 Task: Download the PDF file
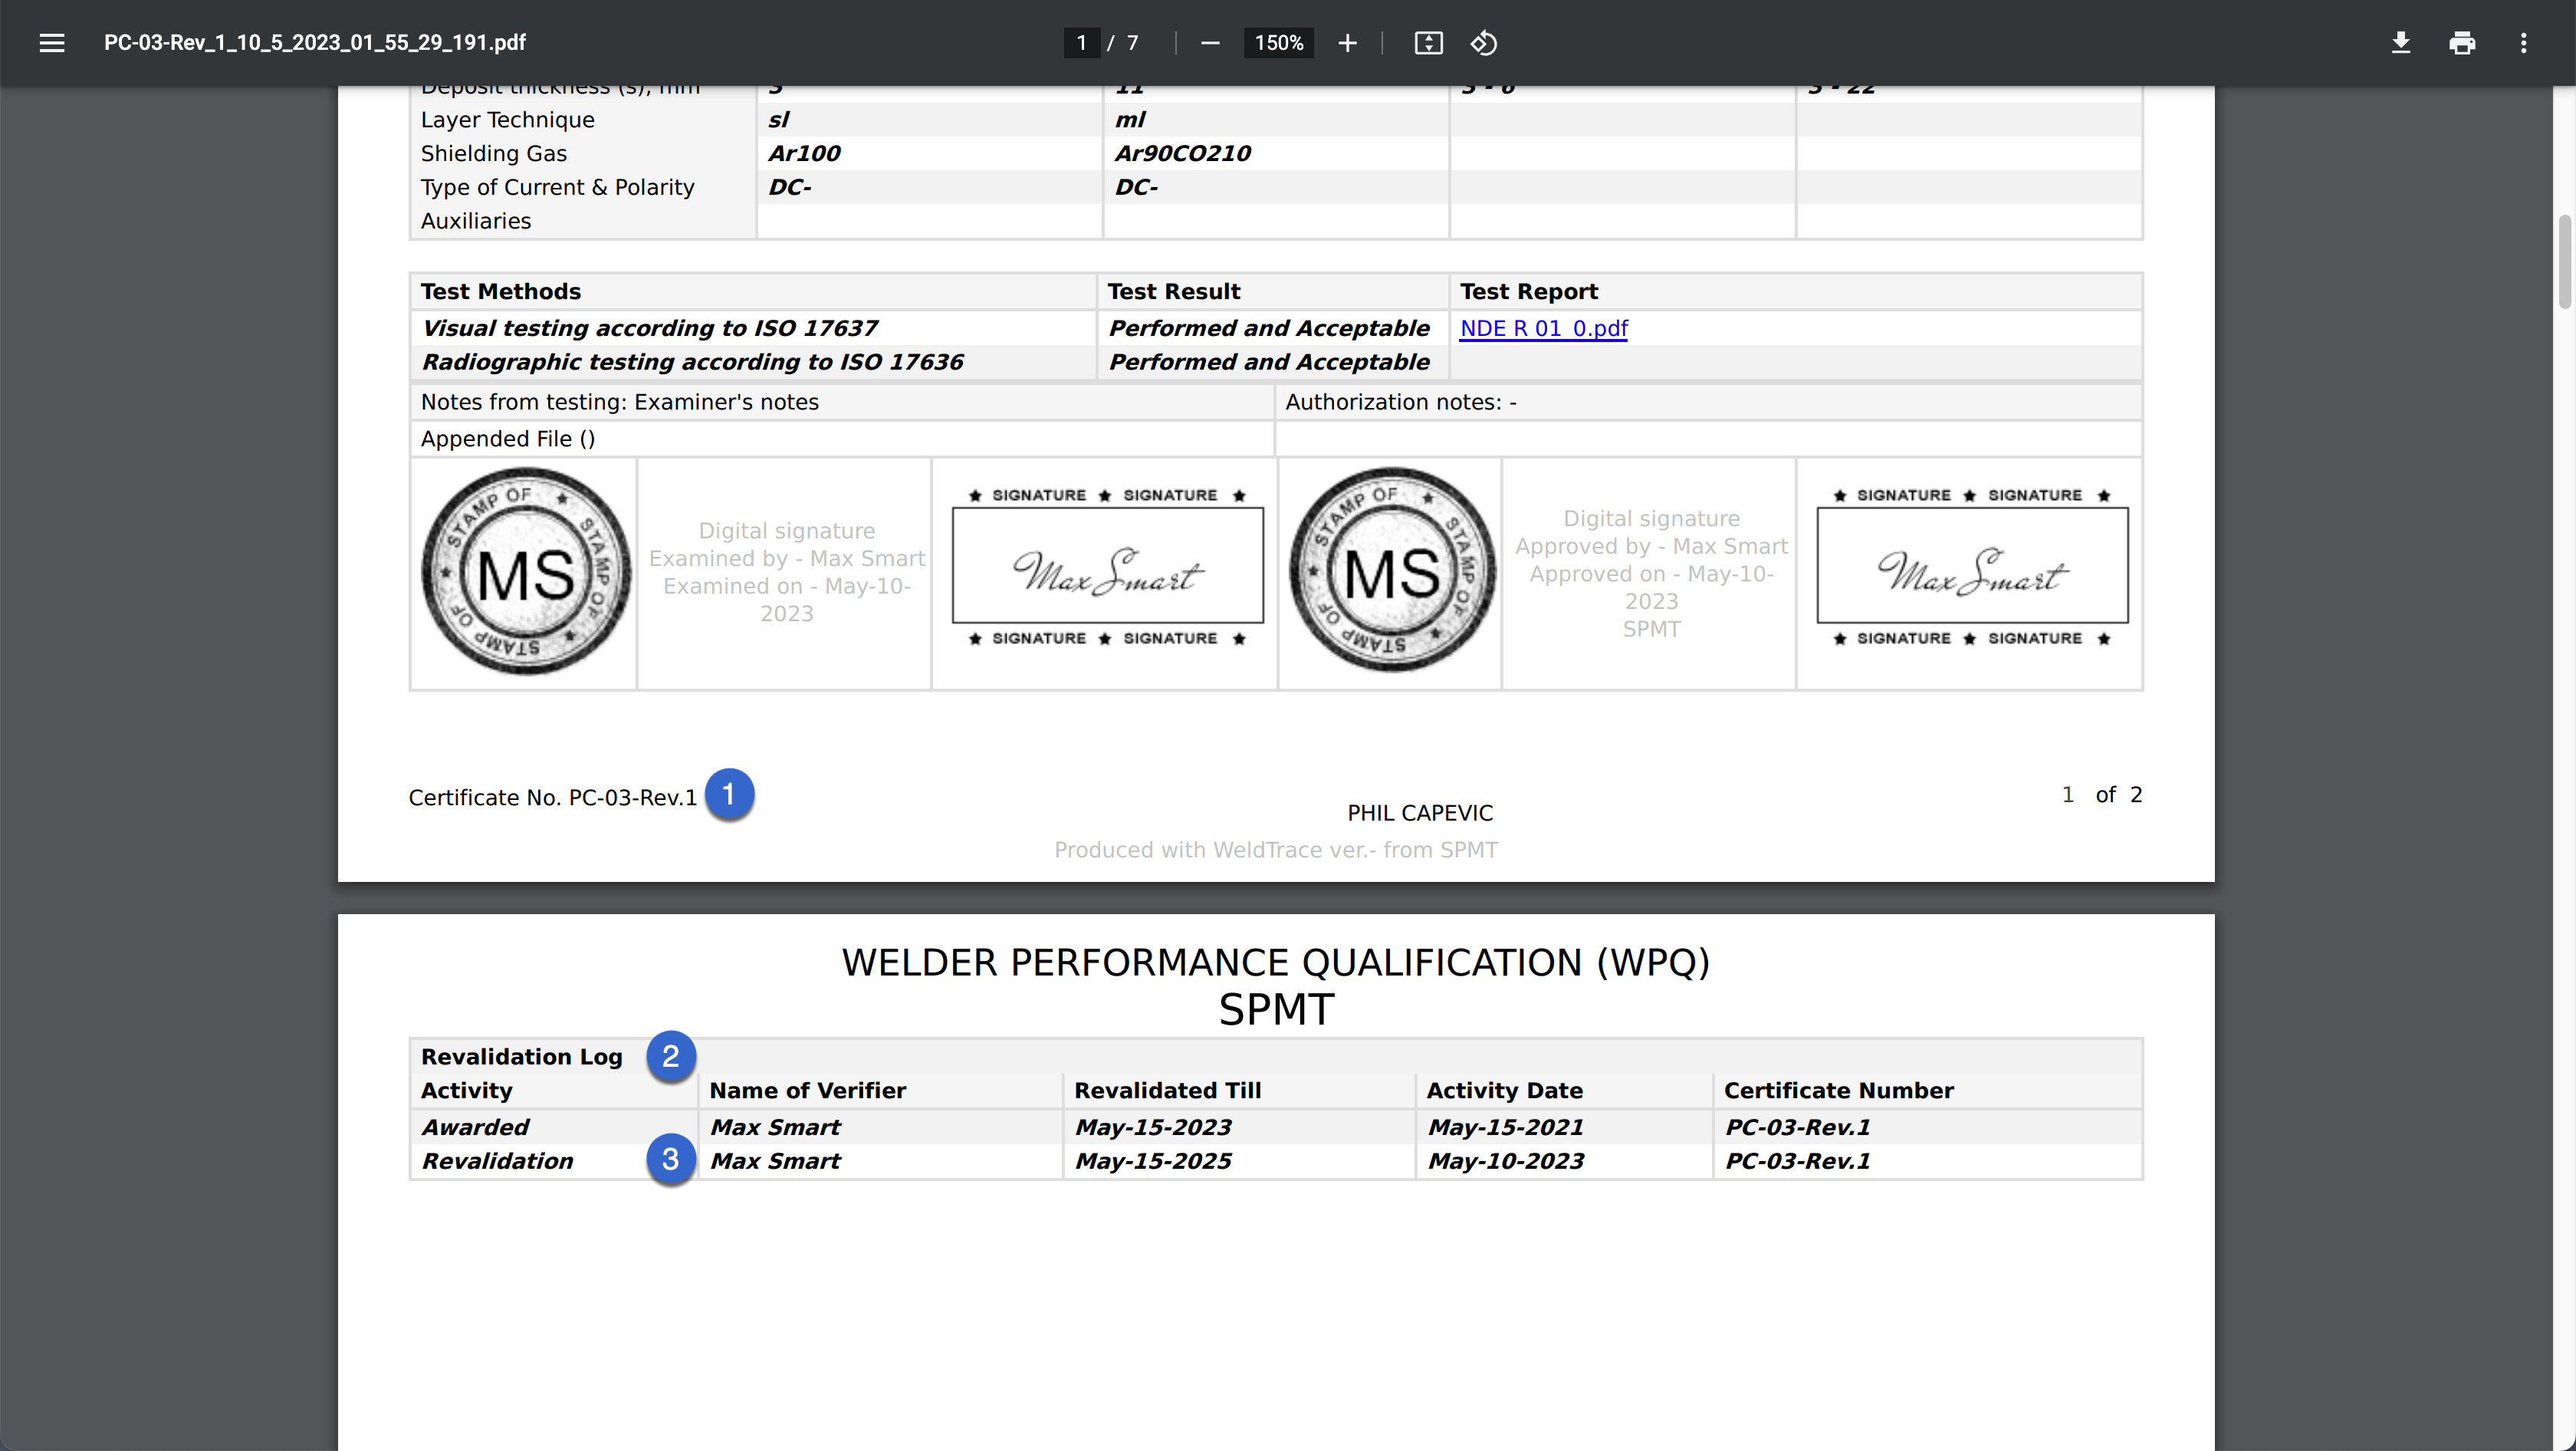point(2400,43)
